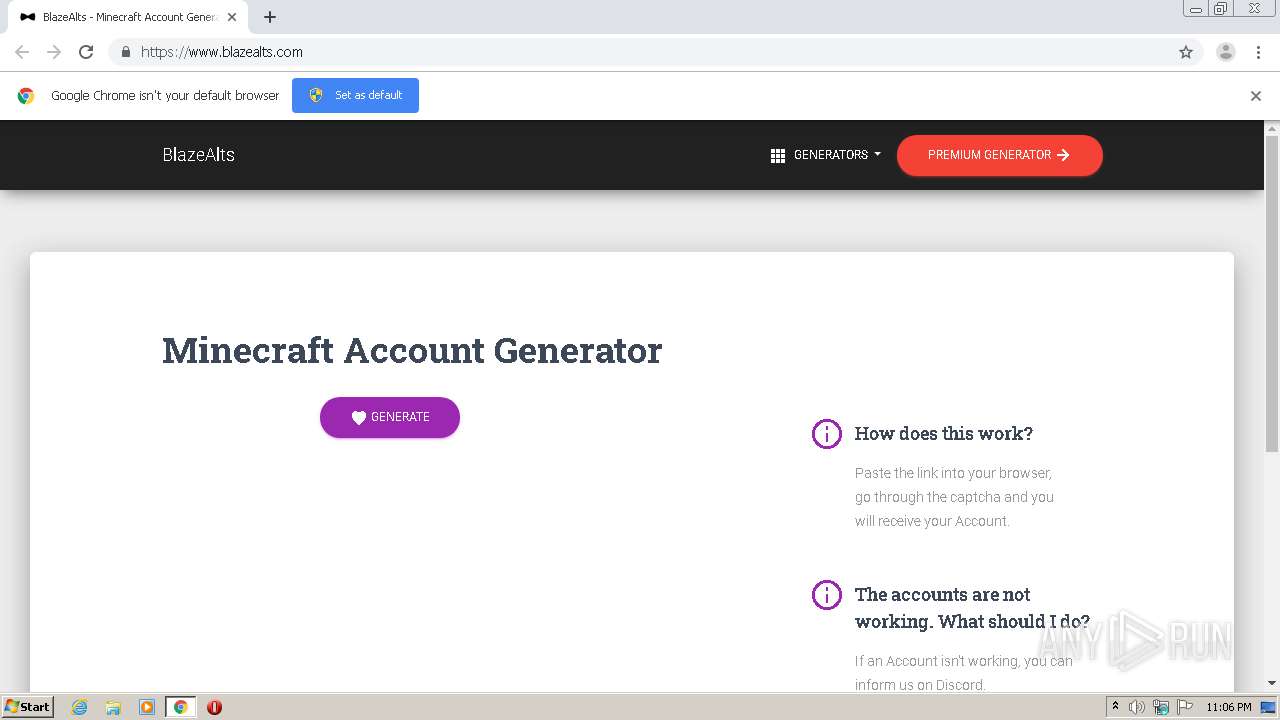Show hidden system tray icons
This screenshot has height=720, width=1280.
click(1115, 707)
